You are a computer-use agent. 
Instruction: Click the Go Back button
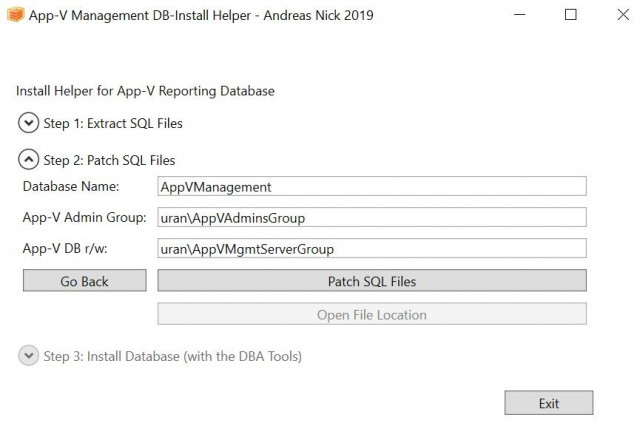84,281
